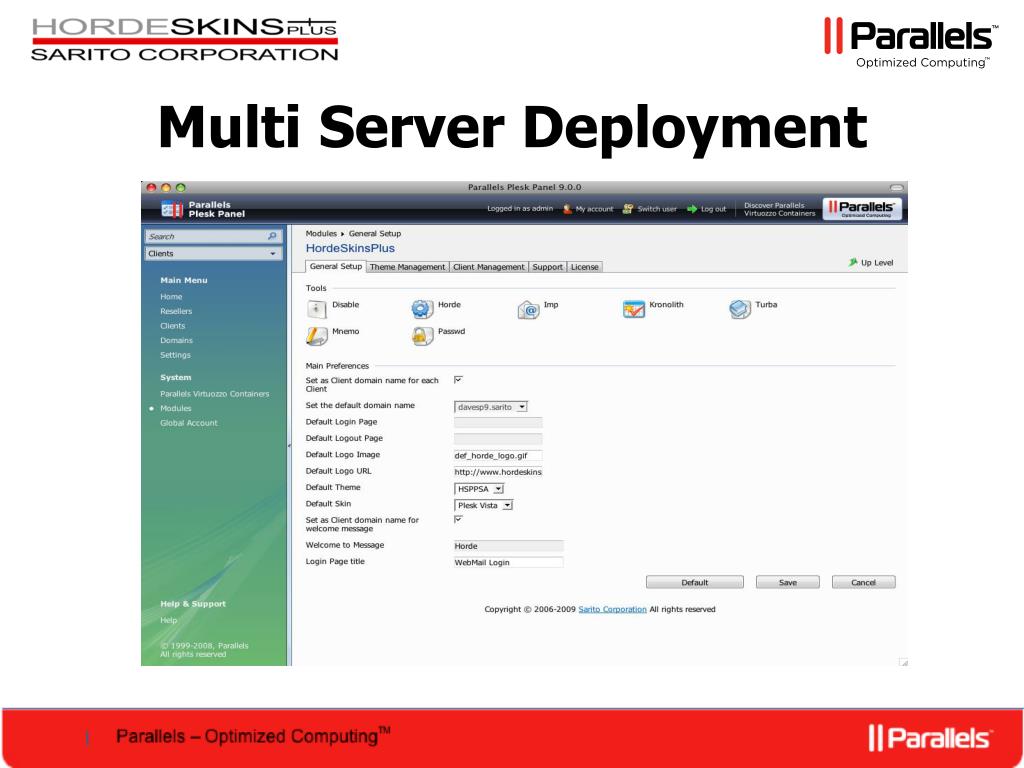The width and height of the screenshot is (1024, 768).
Task: Open Settings in Main Menu
Action: click(x=176, y=355)
